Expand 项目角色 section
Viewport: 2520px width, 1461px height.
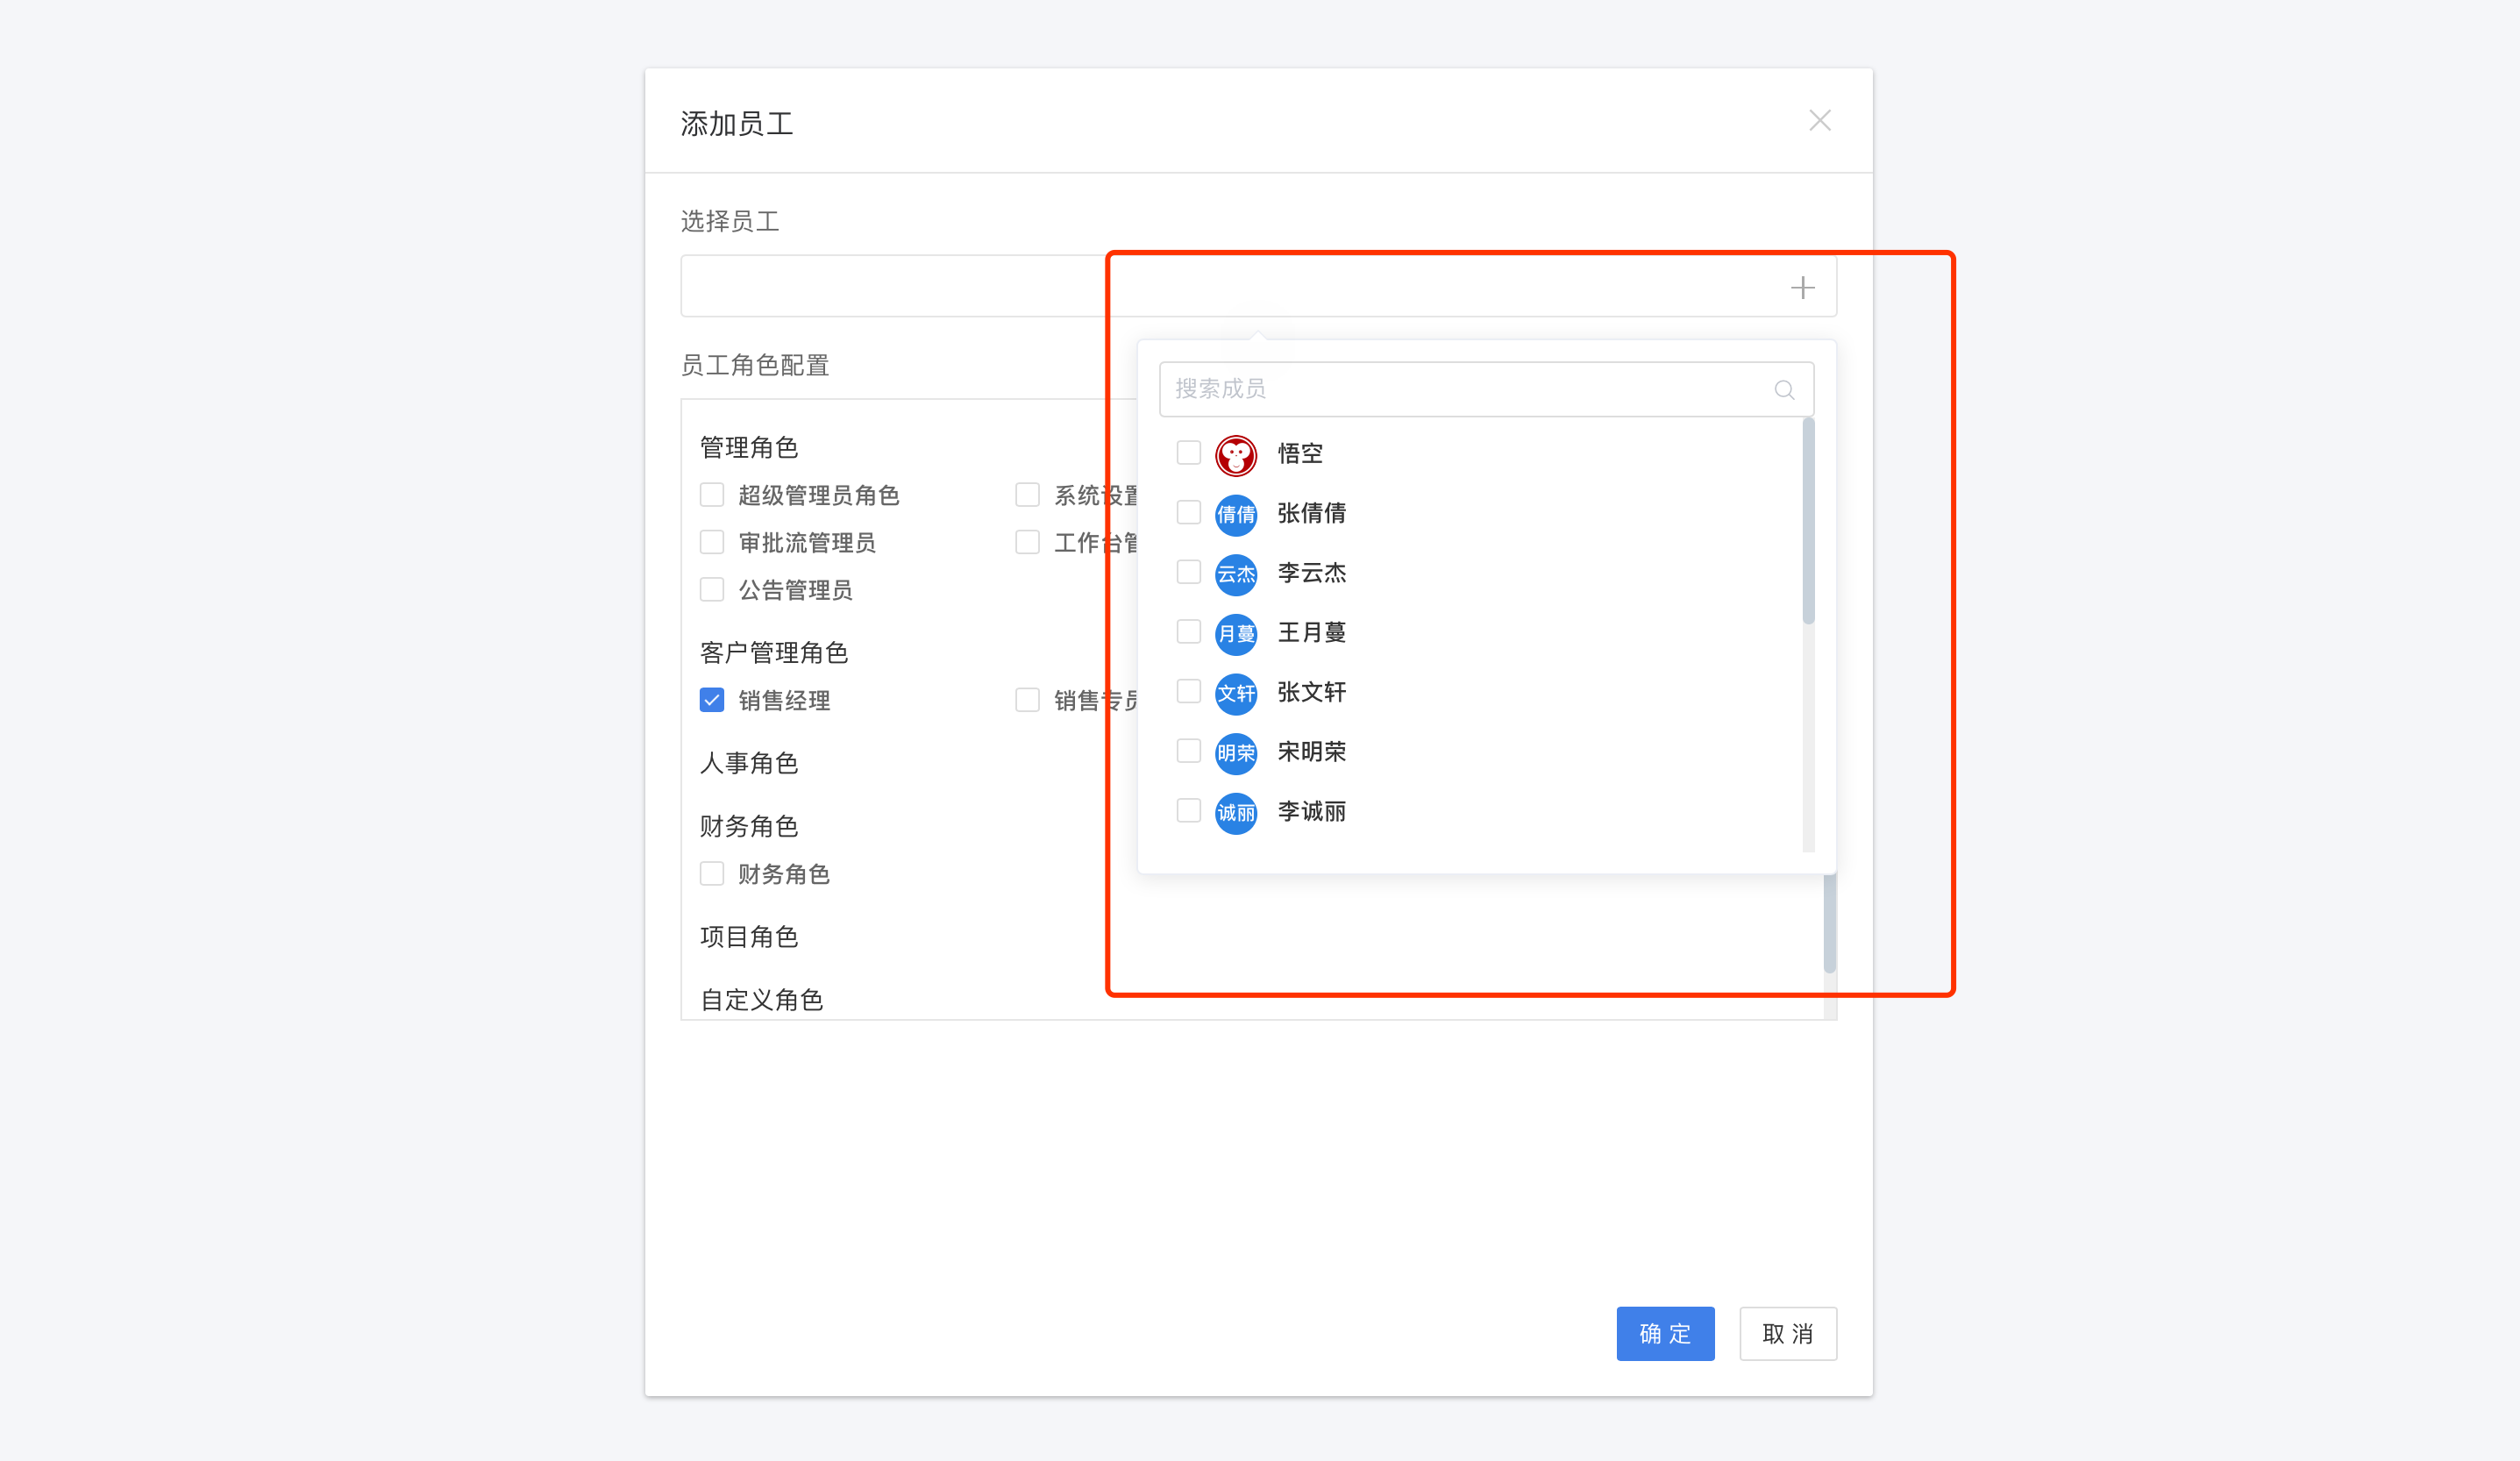coord(748,937)
